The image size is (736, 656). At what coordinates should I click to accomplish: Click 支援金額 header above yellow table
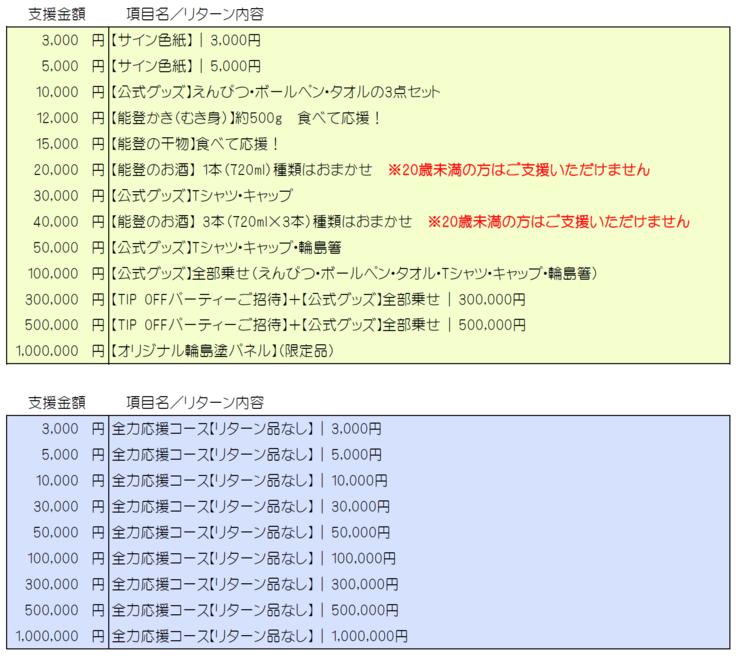pos(57,14)
